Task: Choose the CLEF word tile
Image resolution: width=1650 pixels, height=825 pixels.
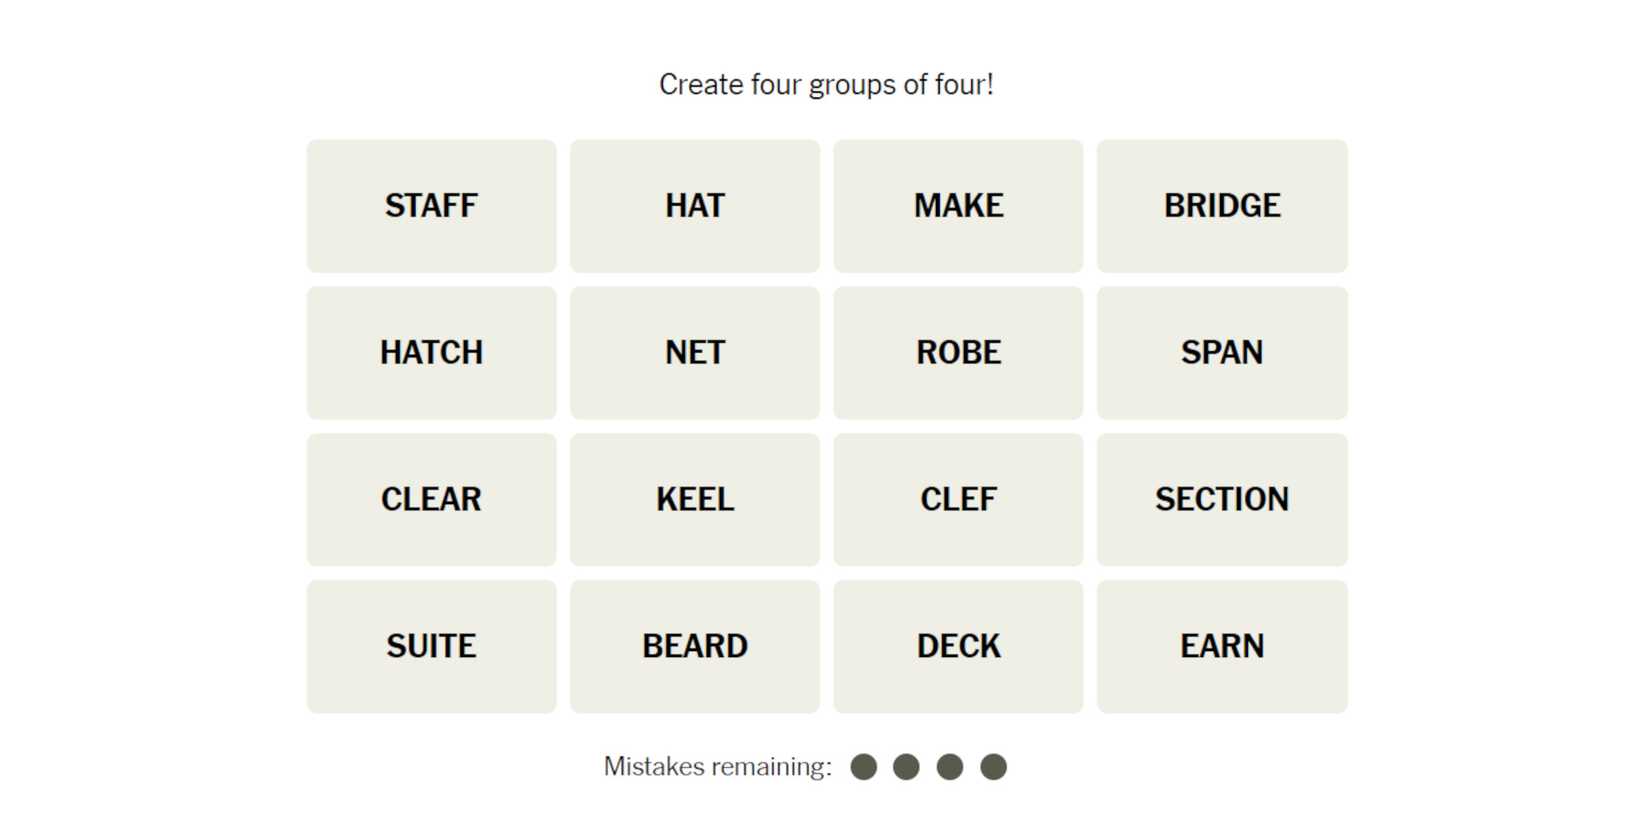Action: [958, 500]
